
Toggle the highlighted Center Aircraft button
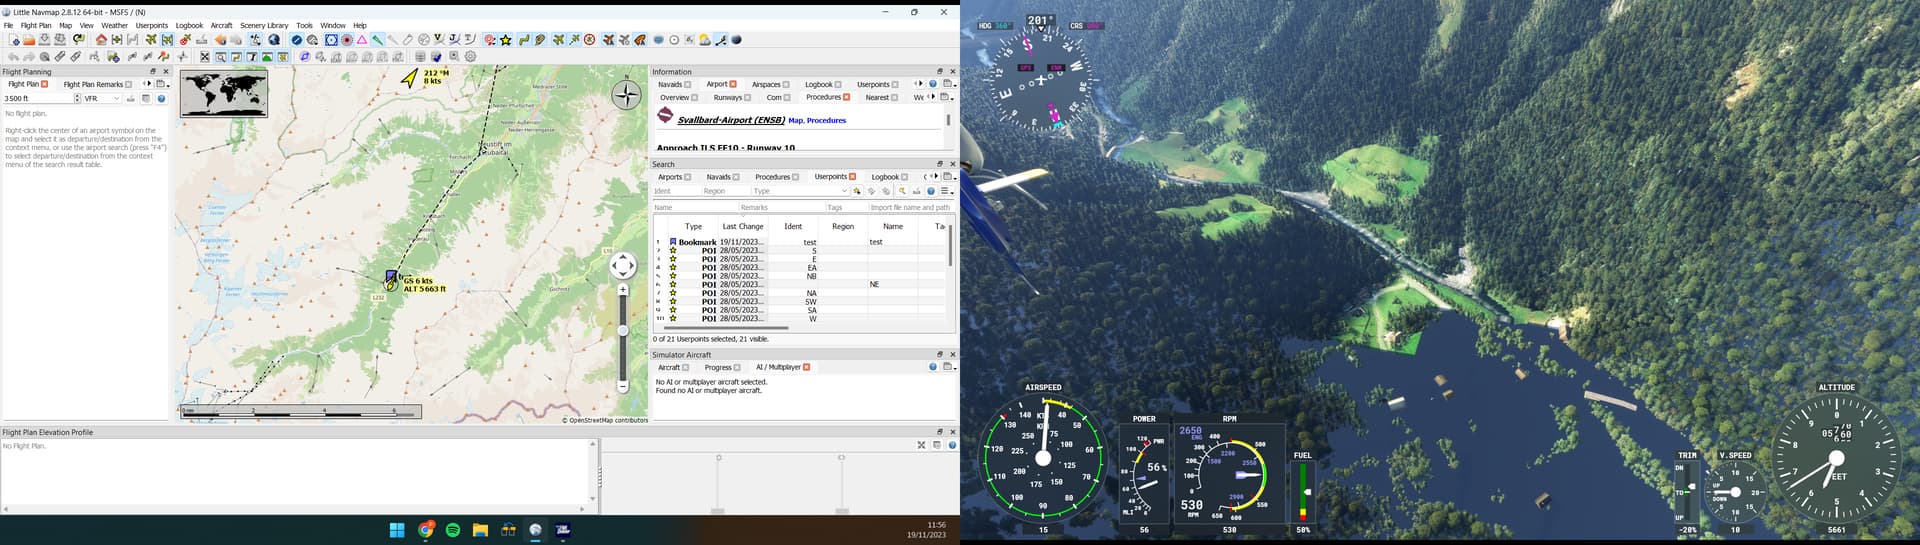coord(167,40)
